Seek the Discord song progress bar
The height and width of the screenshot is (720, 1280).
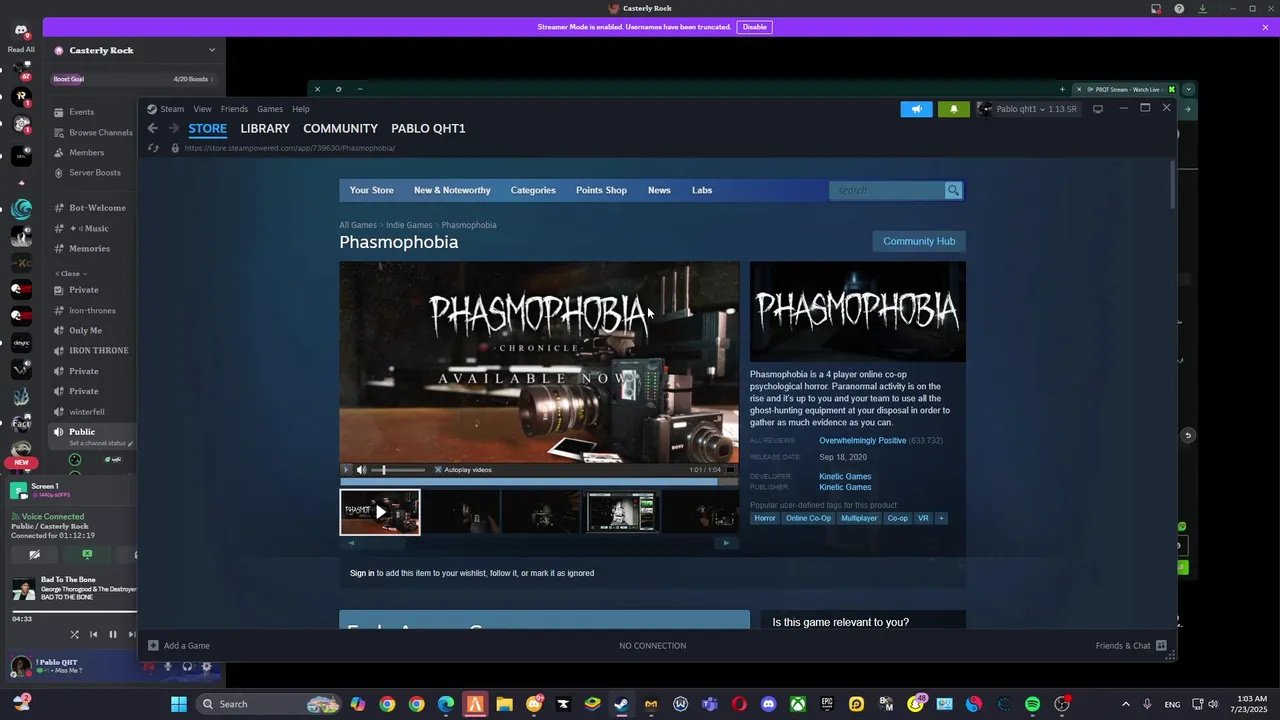74,611
